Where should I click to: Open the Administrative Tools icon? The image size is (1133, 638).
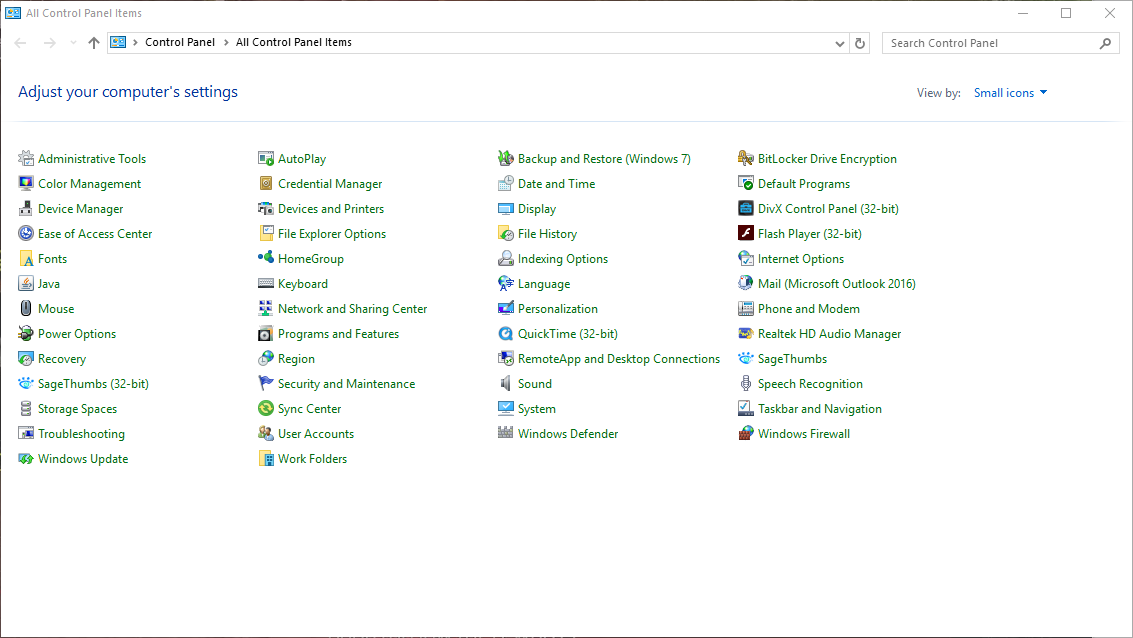[26, 158]
